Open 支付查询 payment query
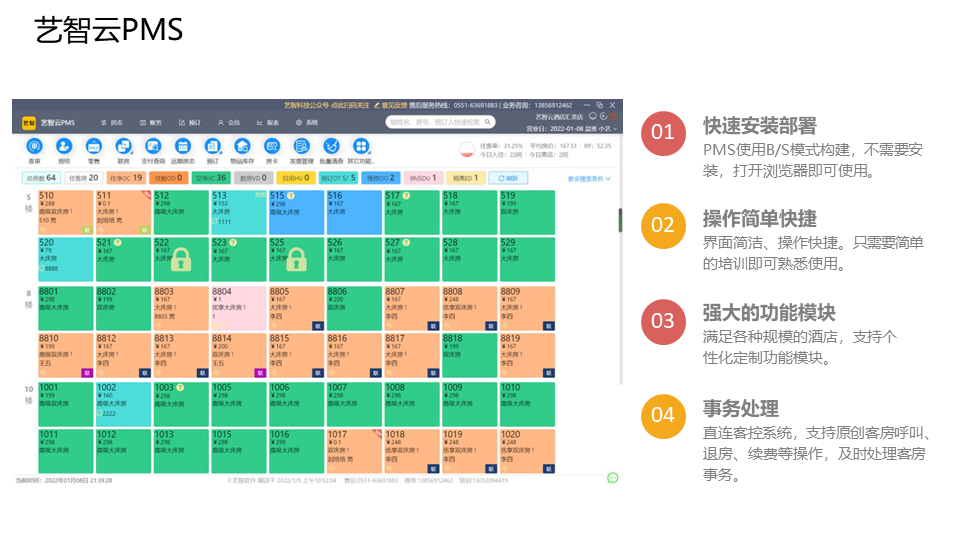The width and height of the screenshot is (960, 540). point(153,146)
